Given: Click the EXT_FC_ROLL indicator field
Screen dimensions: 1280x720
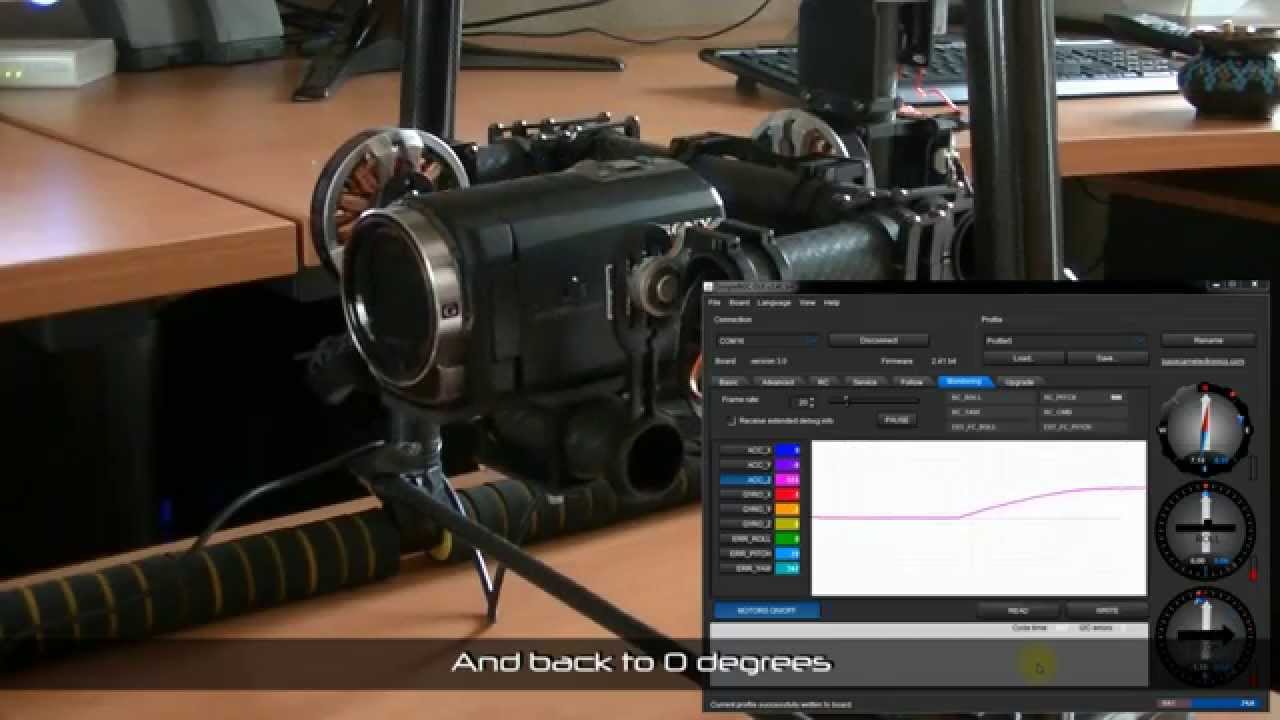Looking at the screenshot, I should coord(991,427).
